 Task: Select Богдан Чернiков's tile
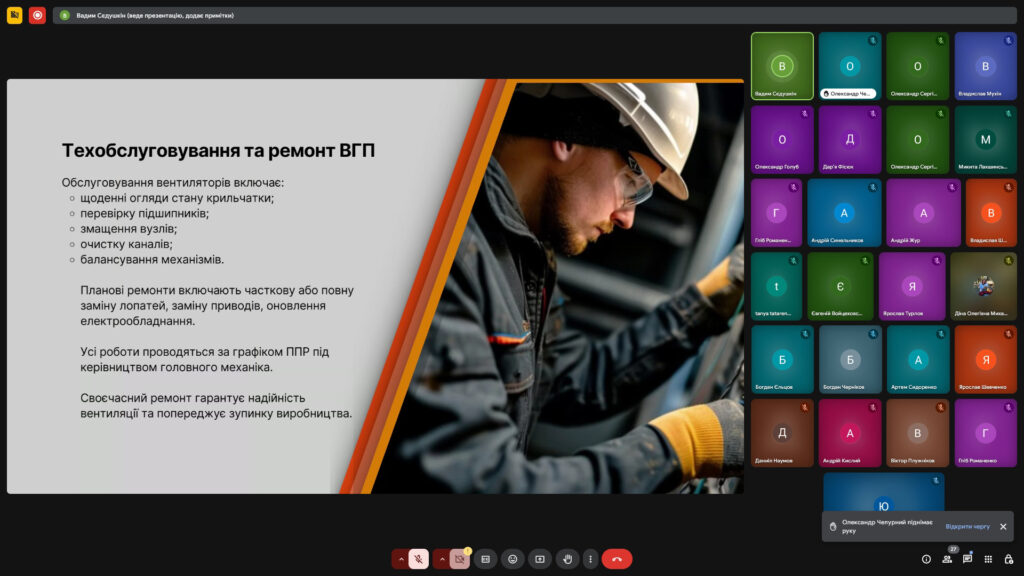click(x=850, y=360)
